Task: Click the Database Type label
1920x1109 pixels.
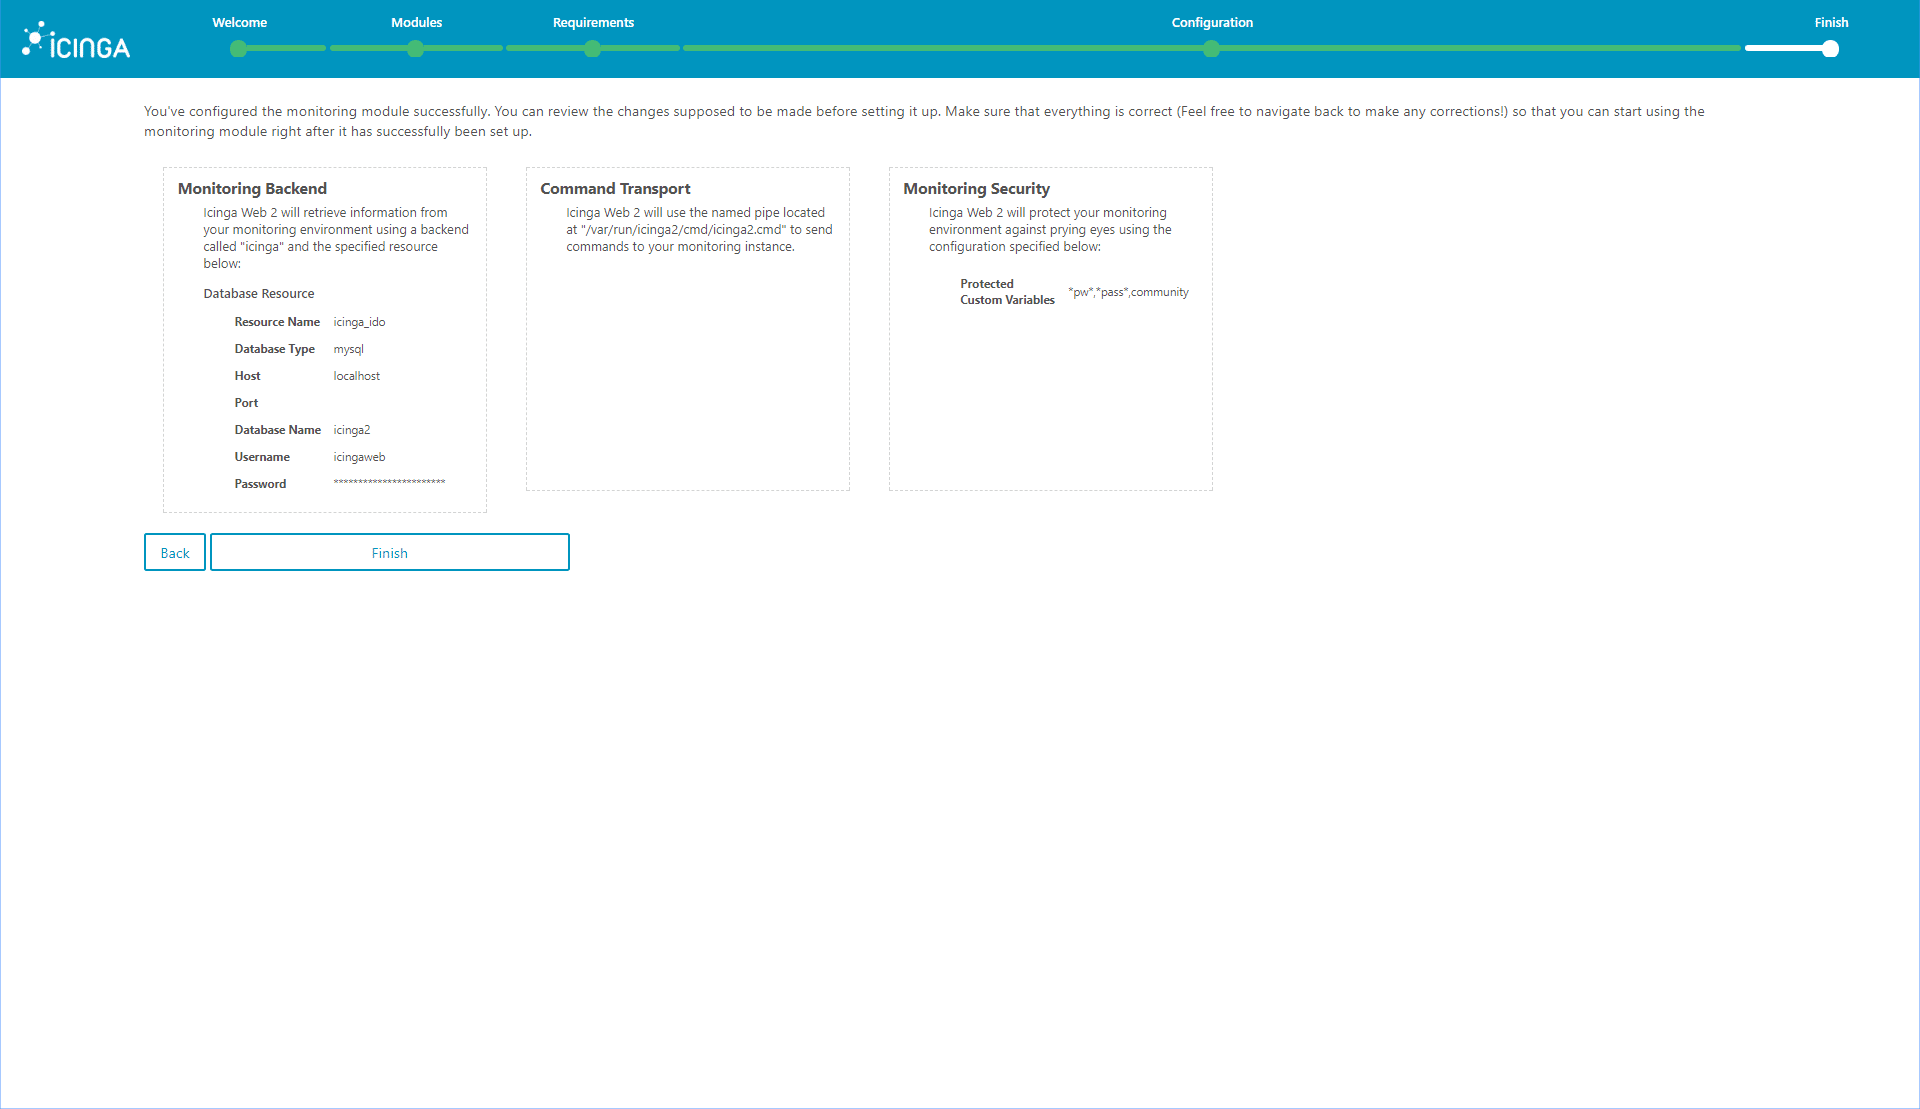Action: coord(274,349)
